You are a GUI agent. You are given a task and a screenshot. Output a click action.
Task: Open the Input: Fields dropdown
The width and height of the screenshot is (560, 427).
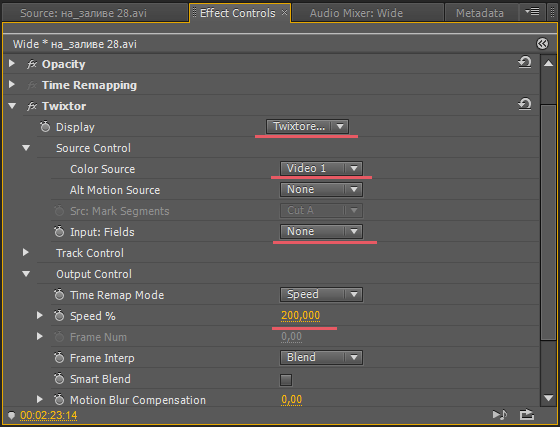(321, 231)
